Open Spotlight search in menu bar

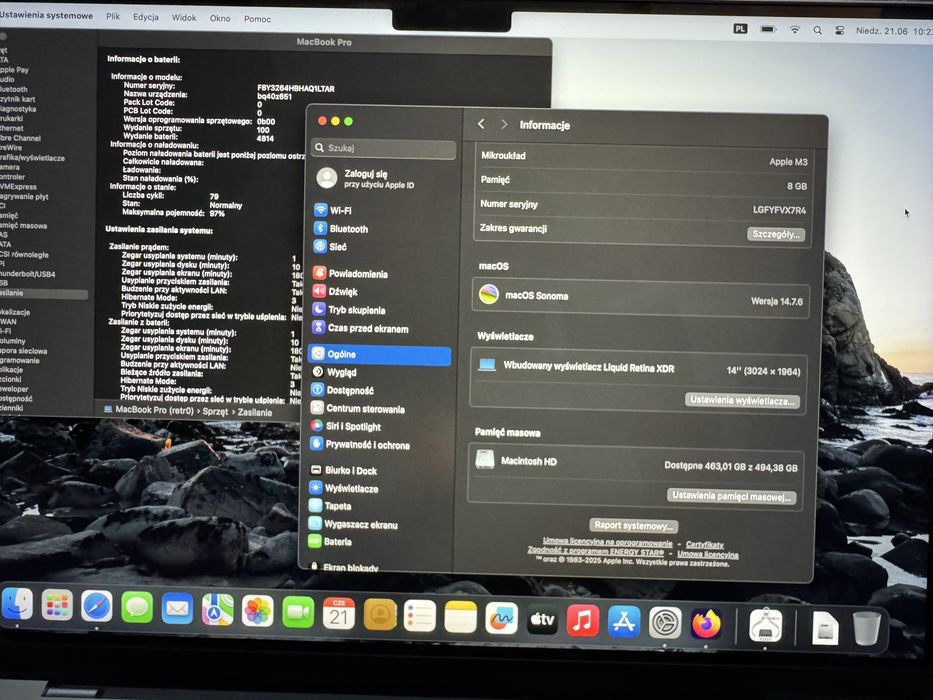(x=818, y=30)
